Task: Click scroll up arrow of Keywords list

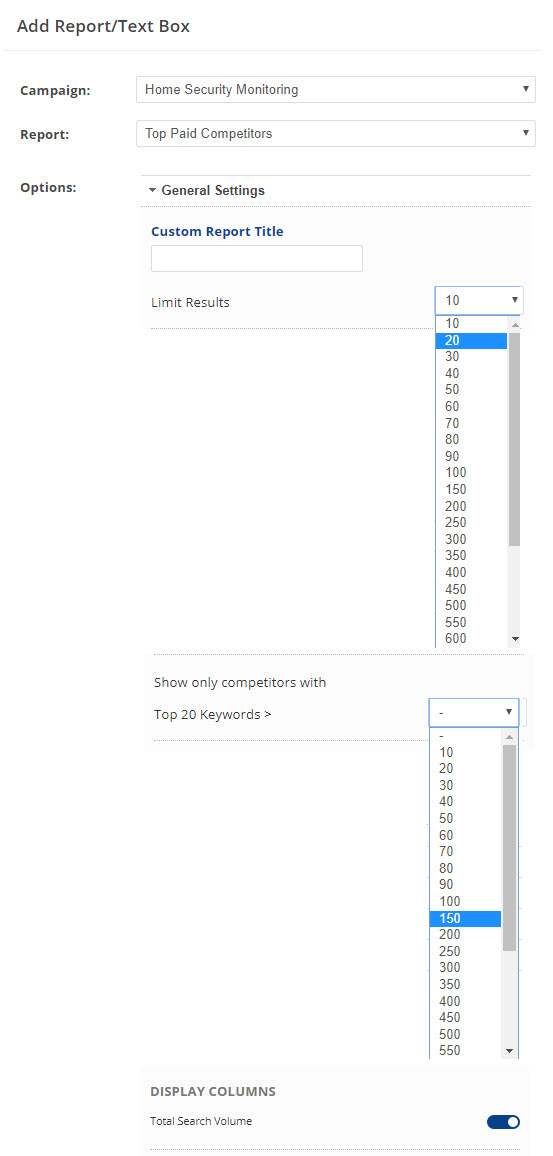Action: (x=509, y=737)
